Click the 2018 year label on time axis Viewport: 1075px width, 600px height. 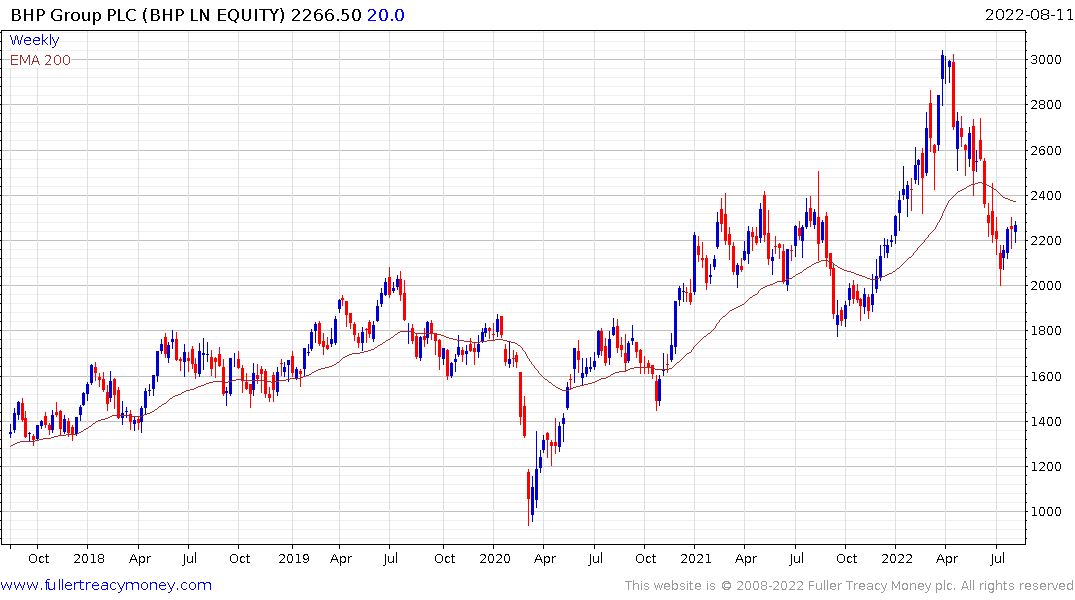pyautogui.click(x=89, y=558)
